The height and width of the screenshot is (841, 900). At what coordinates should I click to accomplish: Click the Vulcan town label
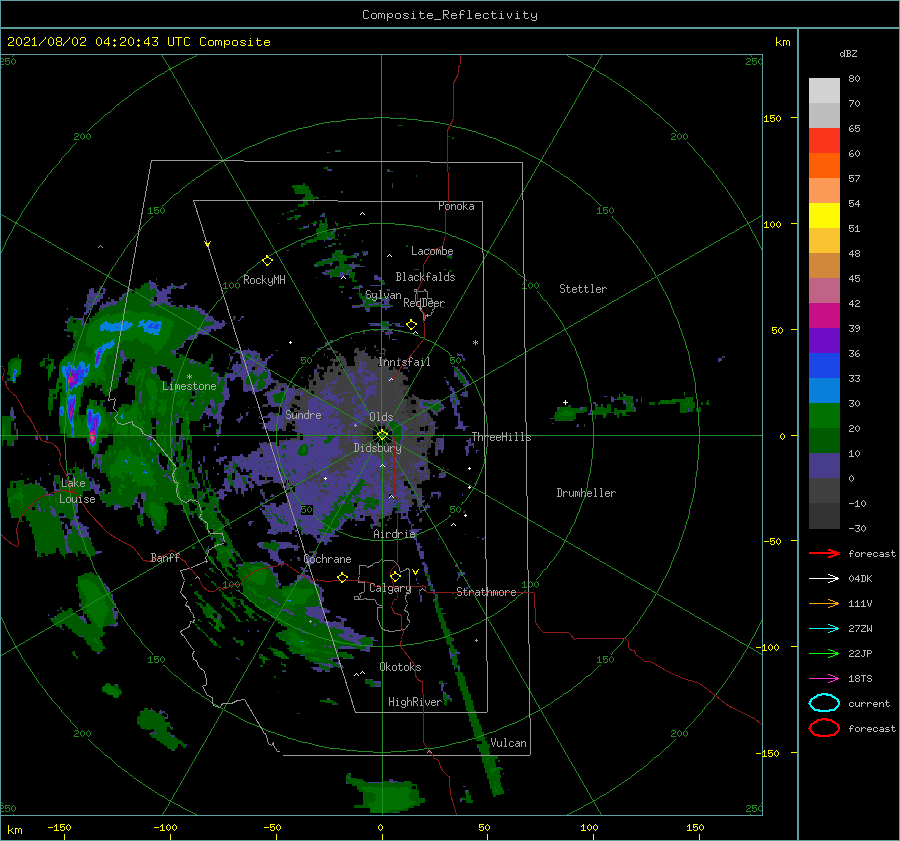[508, 743]
